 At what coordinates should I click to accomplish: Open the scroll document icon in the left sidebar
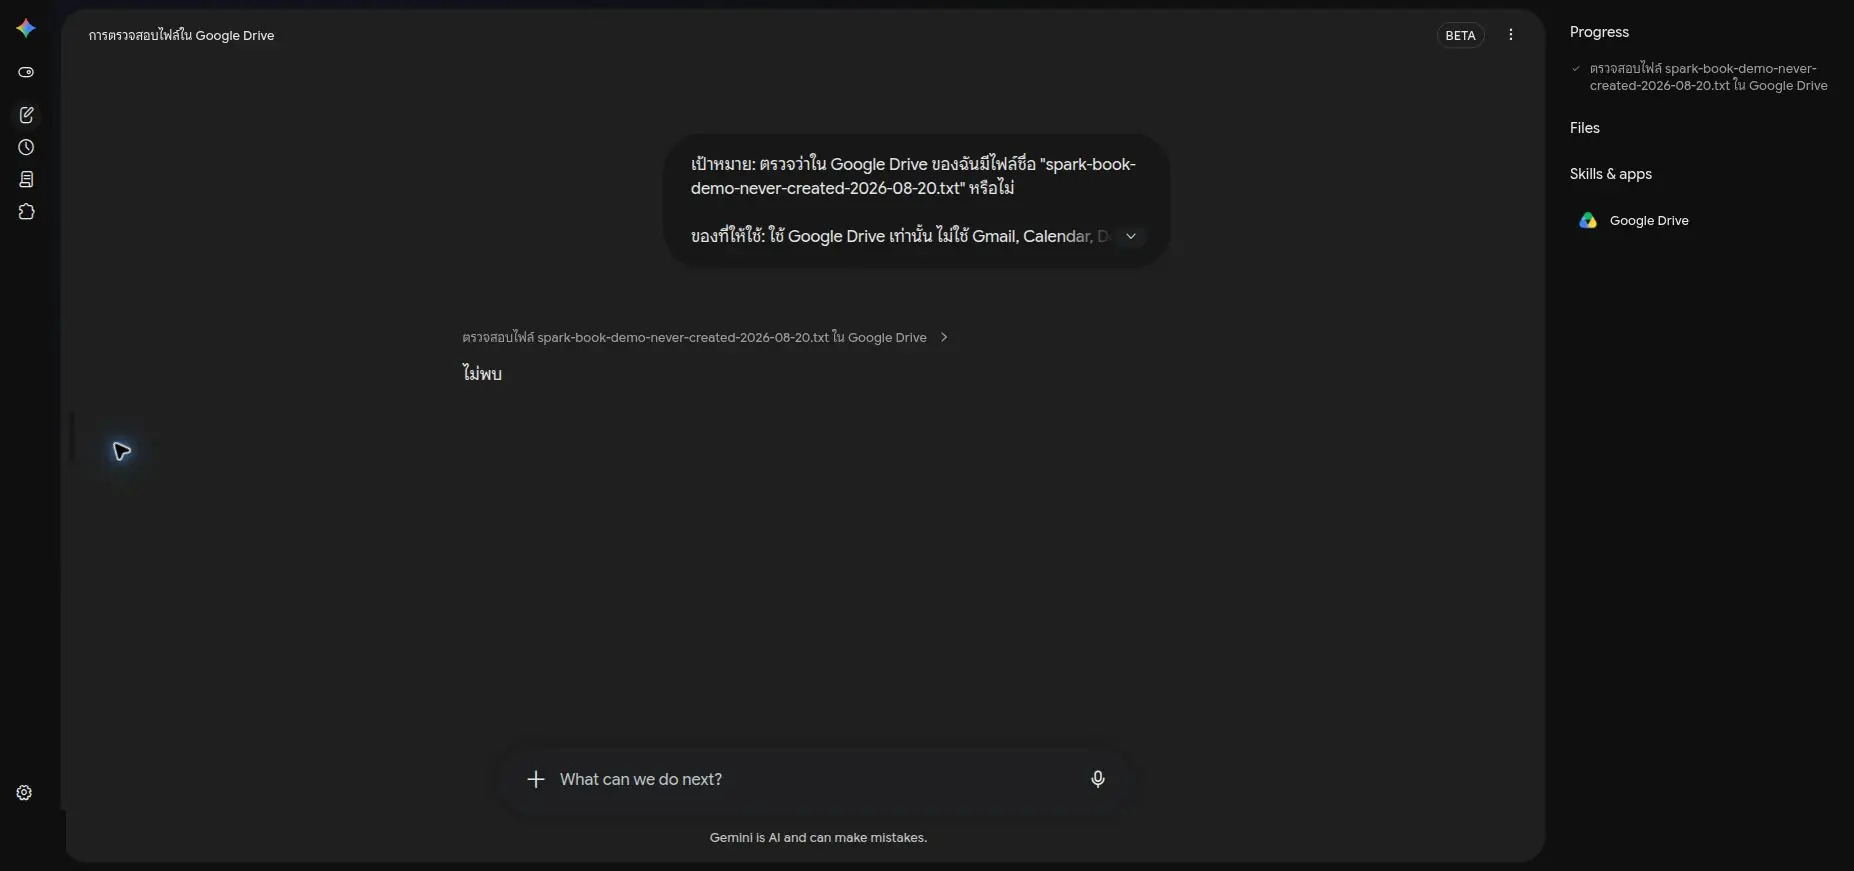(x=26, y=179)
